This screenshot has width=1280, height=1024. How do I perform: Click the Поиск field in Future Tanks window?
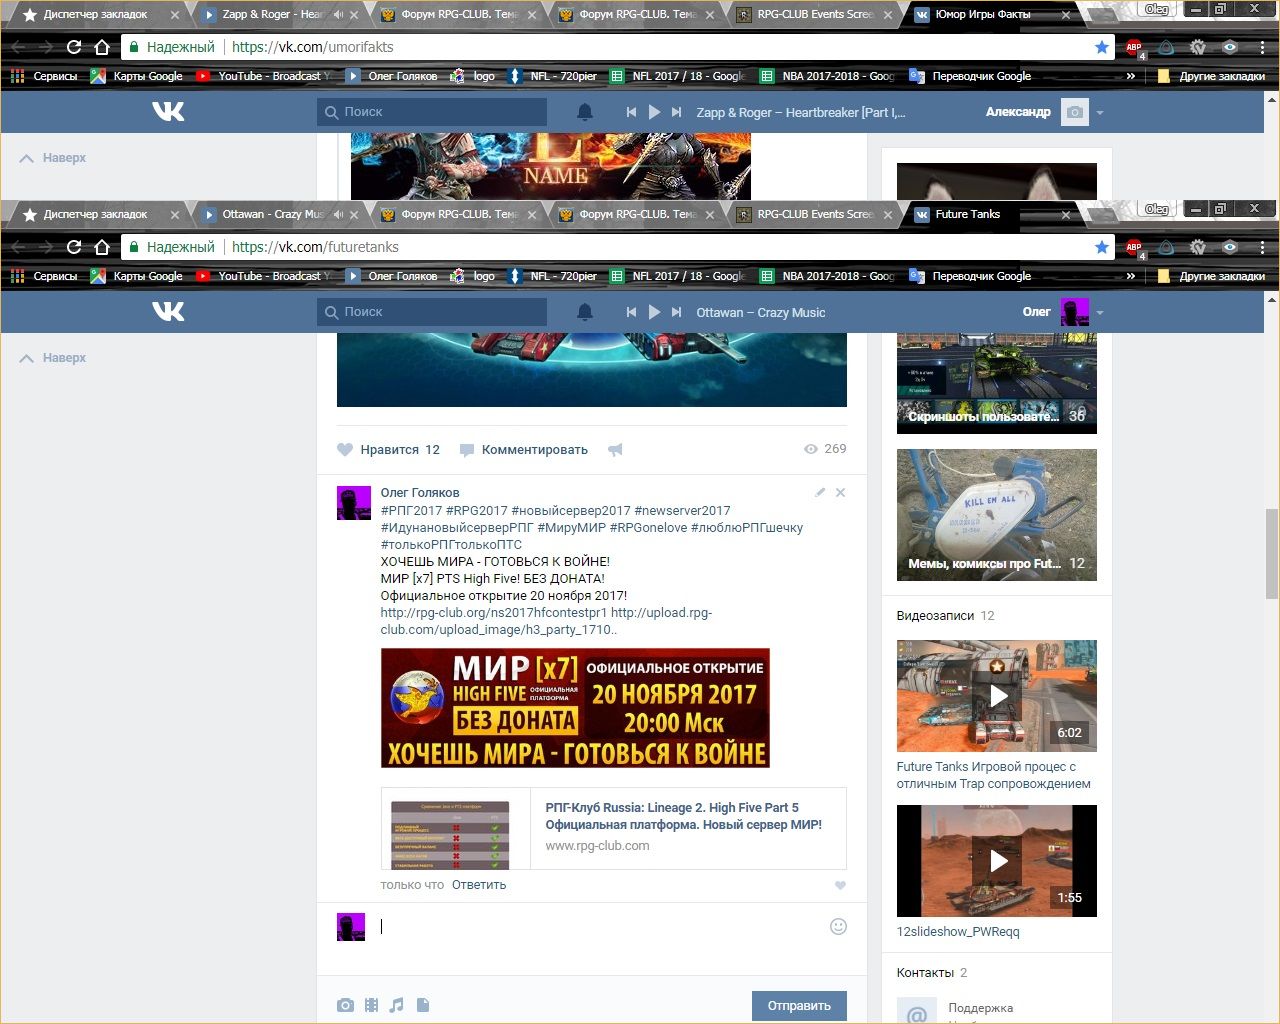(432, 312)
